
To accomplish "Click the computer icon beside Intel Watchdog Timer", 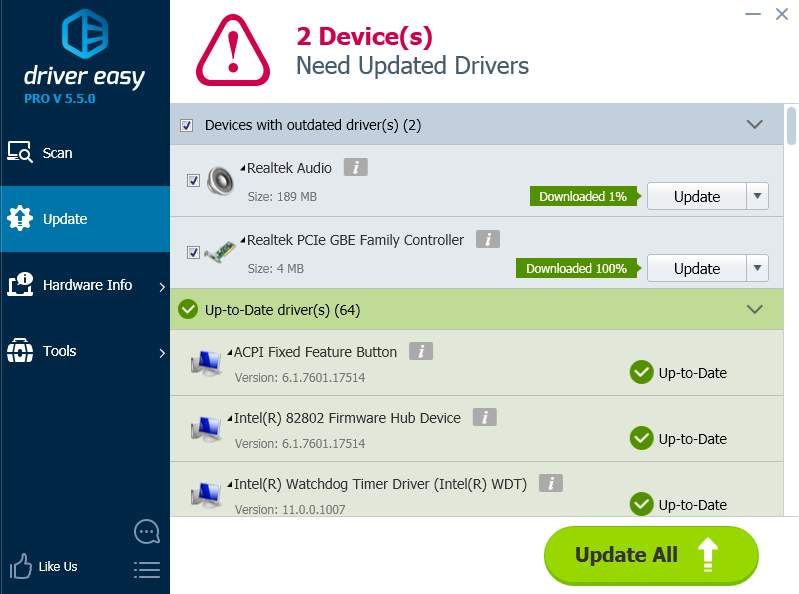I will point(206,495).
